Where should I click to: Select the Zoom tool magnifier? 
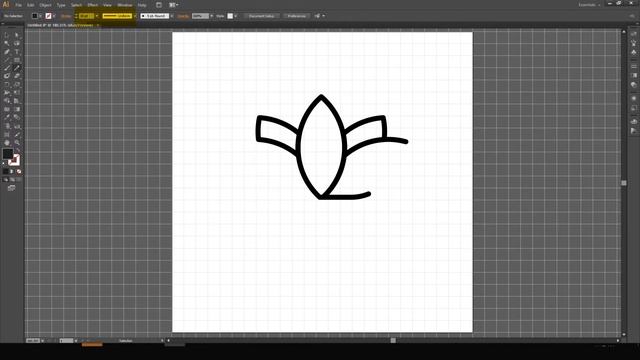17,142
